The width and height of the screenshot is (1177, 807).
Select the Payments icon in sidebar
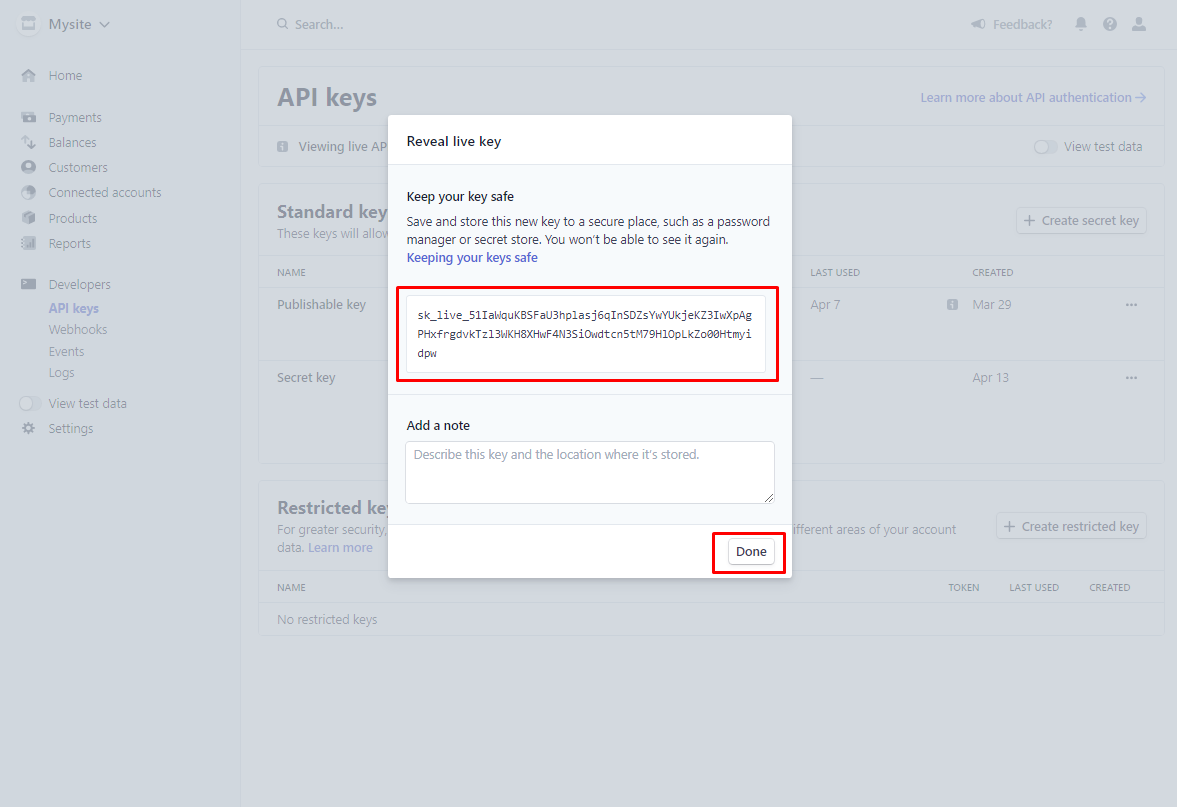click(x=28, y=117)
